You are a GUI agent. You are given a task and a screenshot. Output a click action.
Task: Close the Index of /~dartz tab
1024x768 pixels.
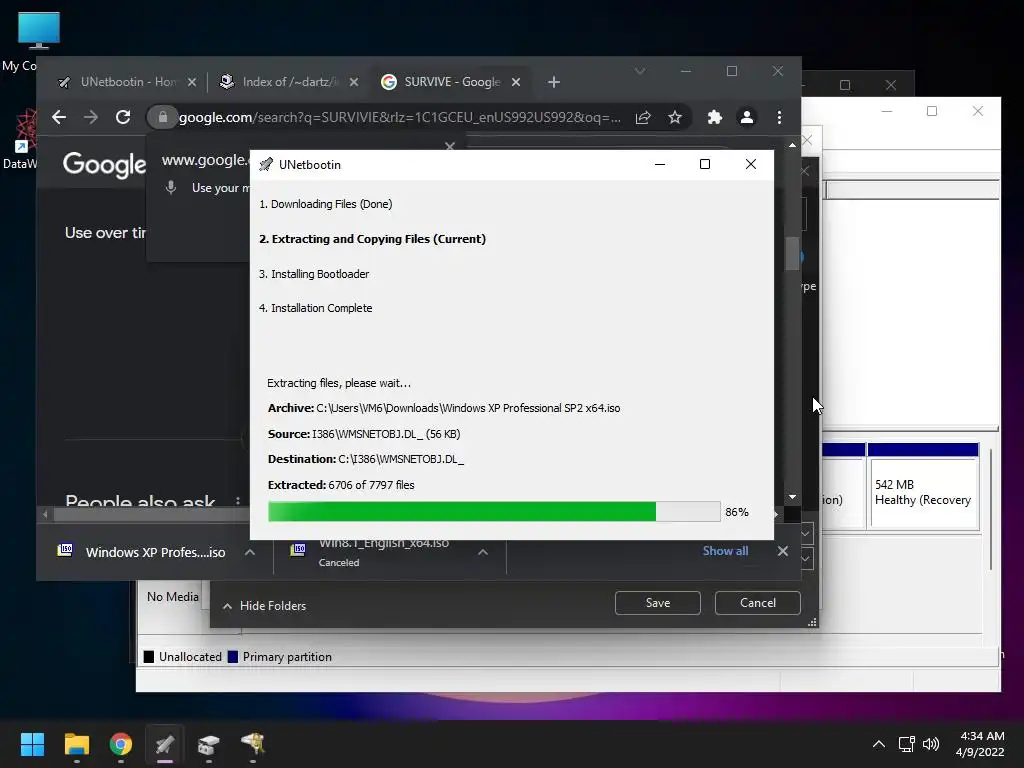(353, 82)
